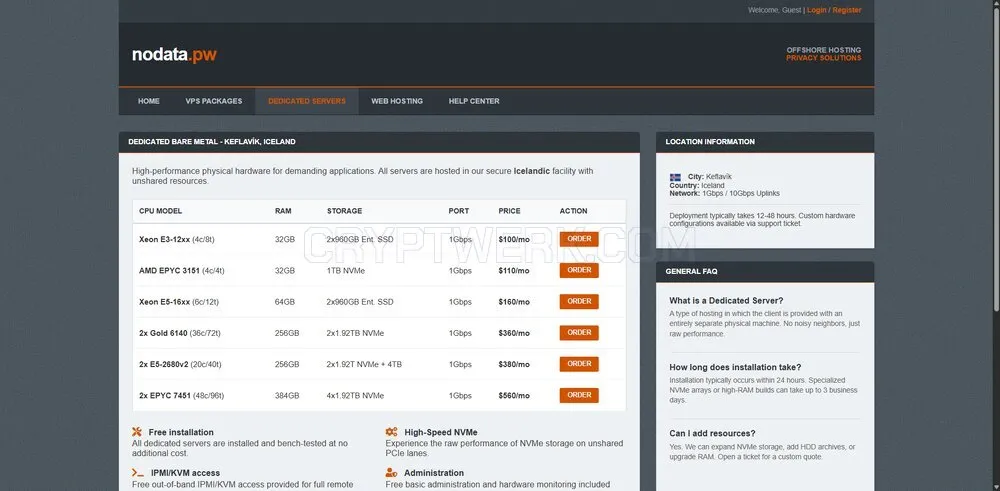Click the 2x1.92TB NVMe storage cell
Viewport: 1000px width, 491px height.
coord(355,333)
